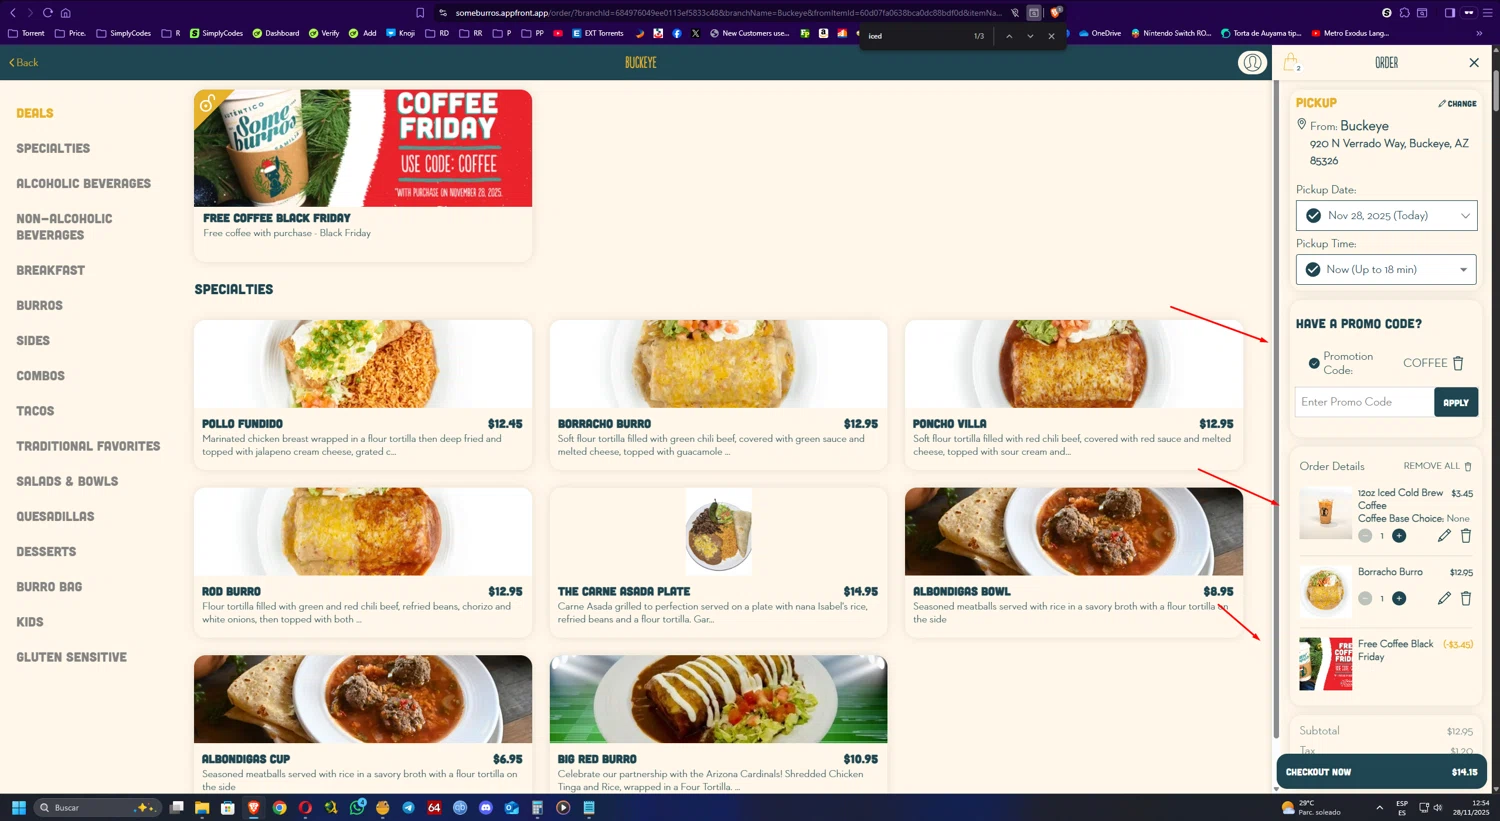Open the SimplyCodes bookmark folder
This screenshot has height=821, width=1500.
pos(124,33)
